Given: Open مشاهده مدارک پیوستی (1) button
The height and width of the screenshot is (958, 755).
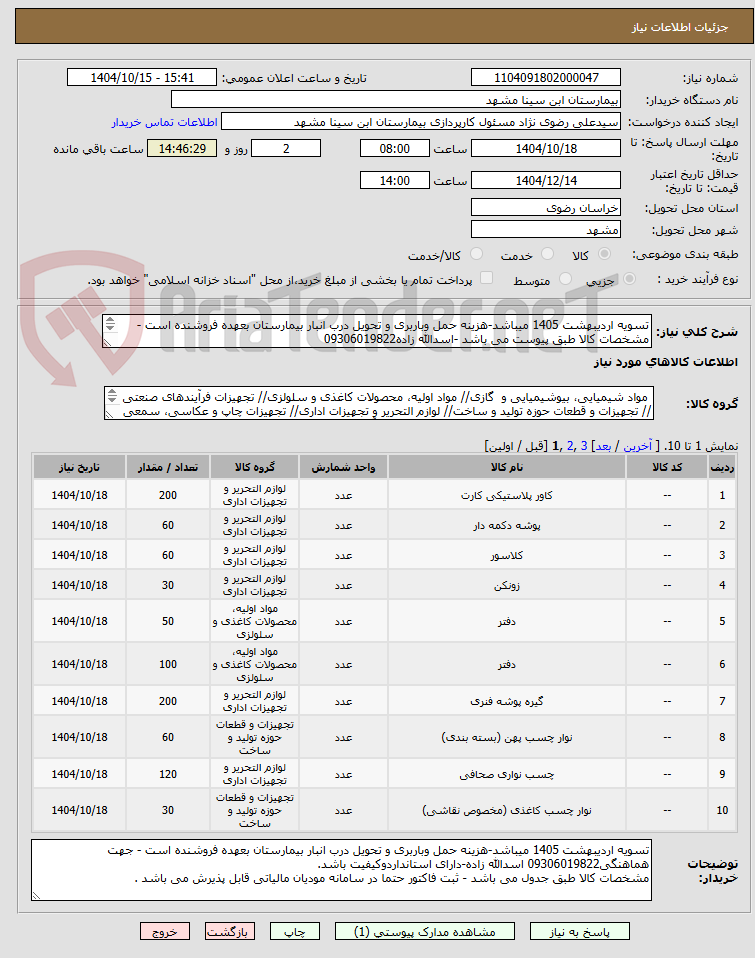Looking at the screenshot, I should [425, 932].
